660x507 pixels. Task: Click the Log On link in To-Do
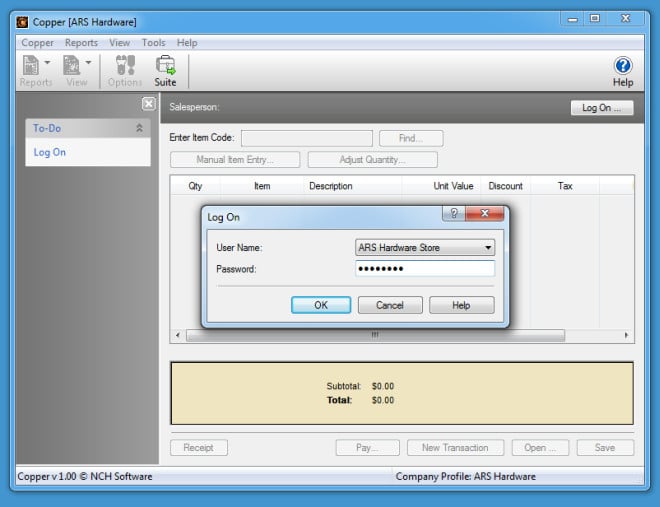pyautogui.click(x=50, y=152)
